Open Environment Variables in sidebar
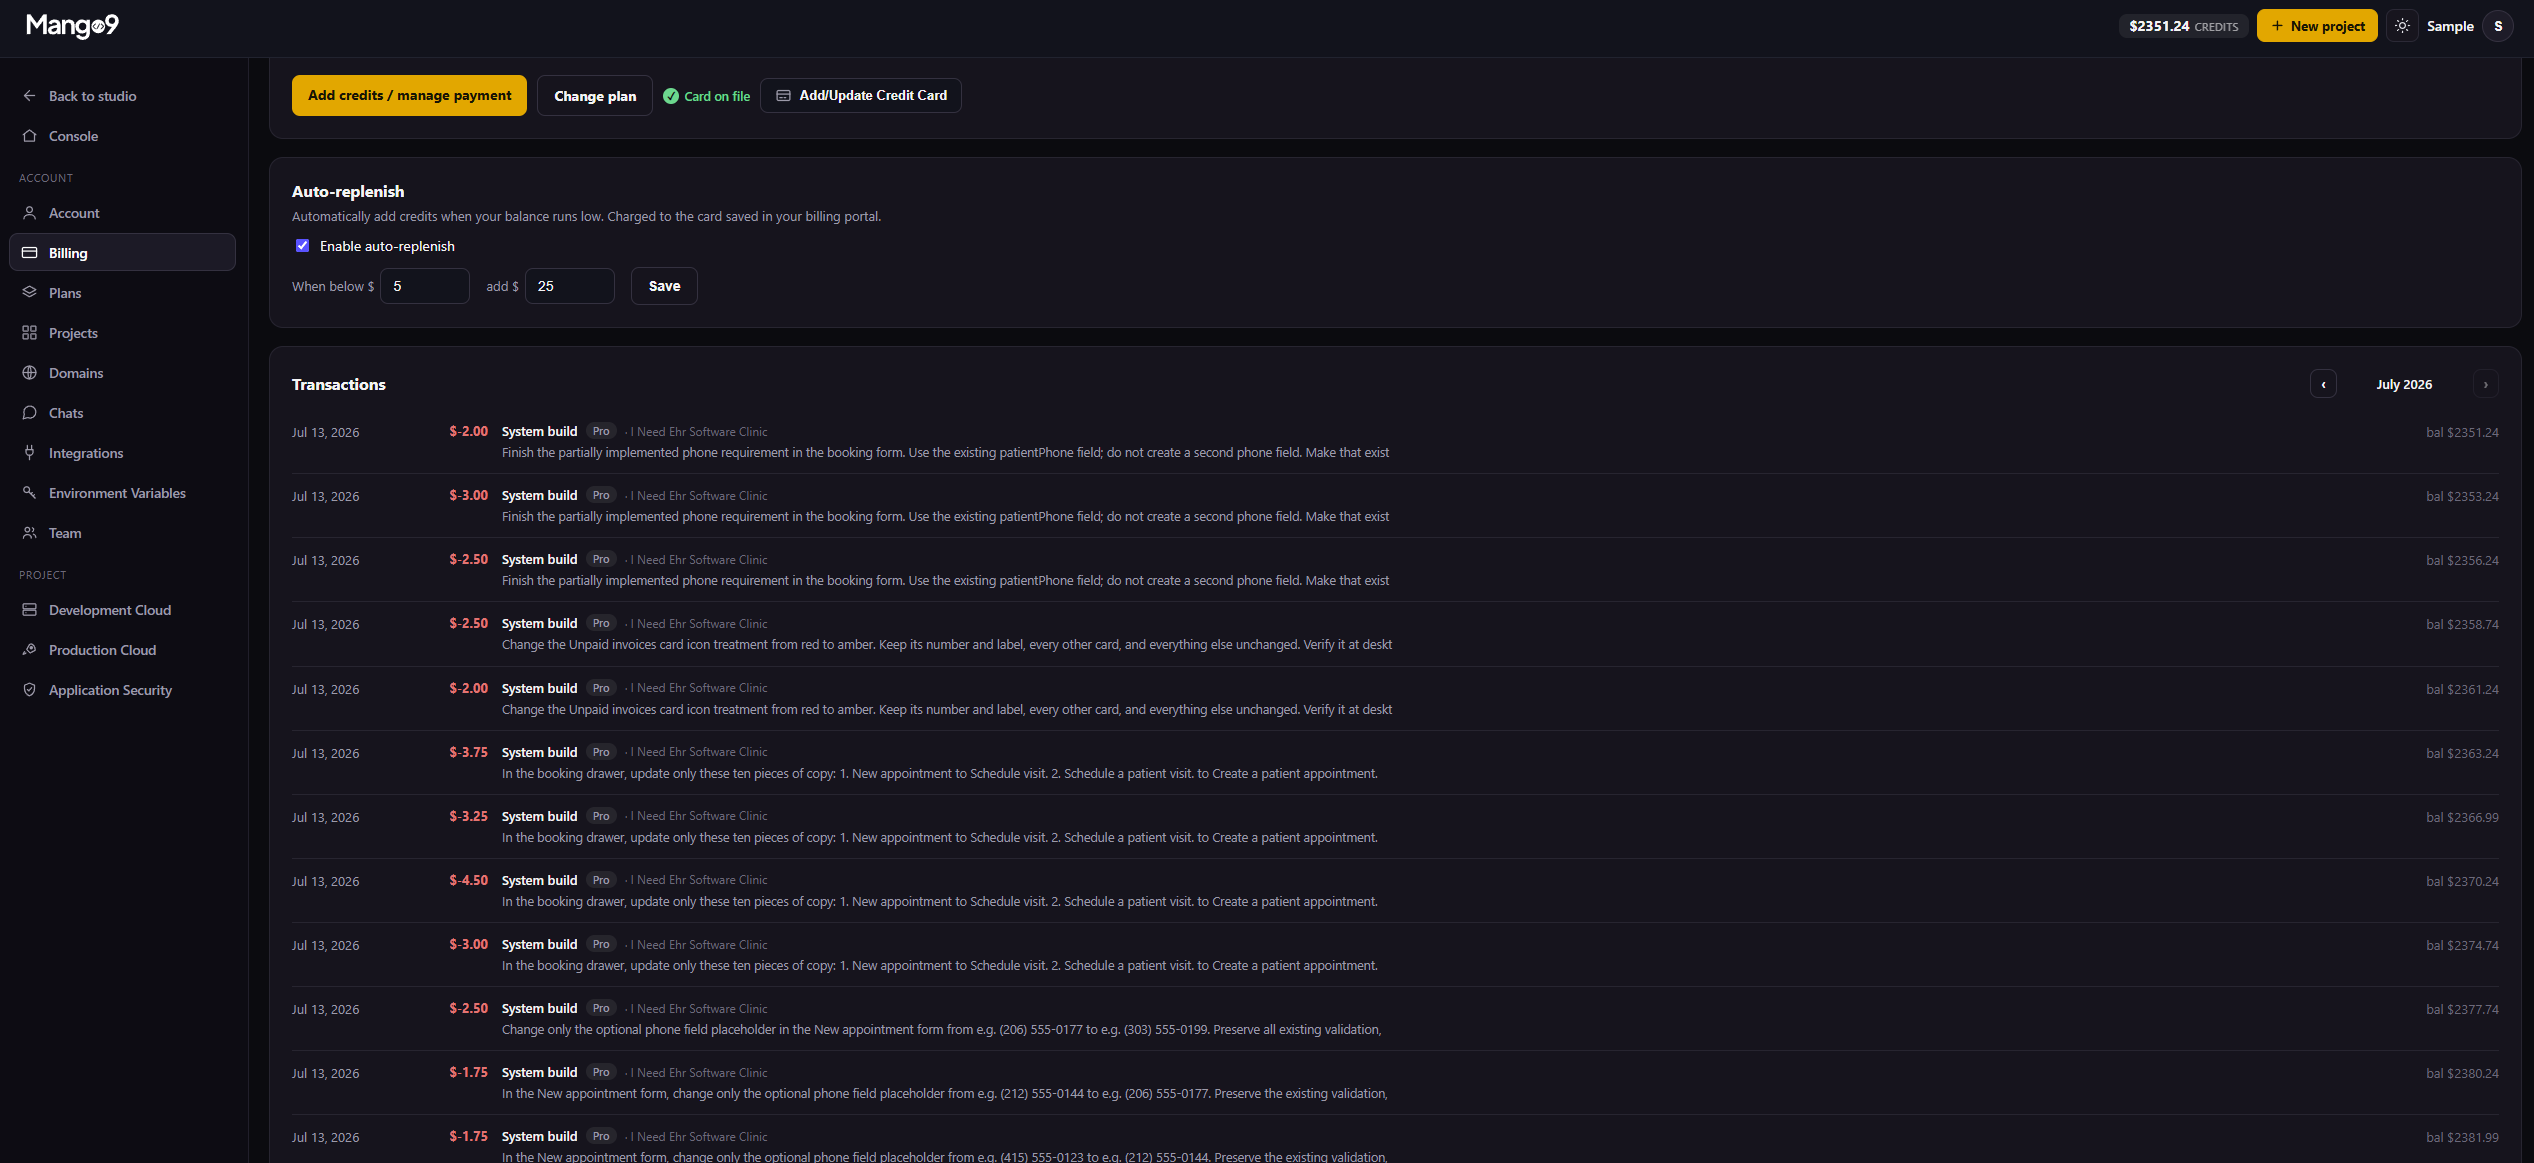Viewport: 2534px width, 1163px height. coord(122,493)
